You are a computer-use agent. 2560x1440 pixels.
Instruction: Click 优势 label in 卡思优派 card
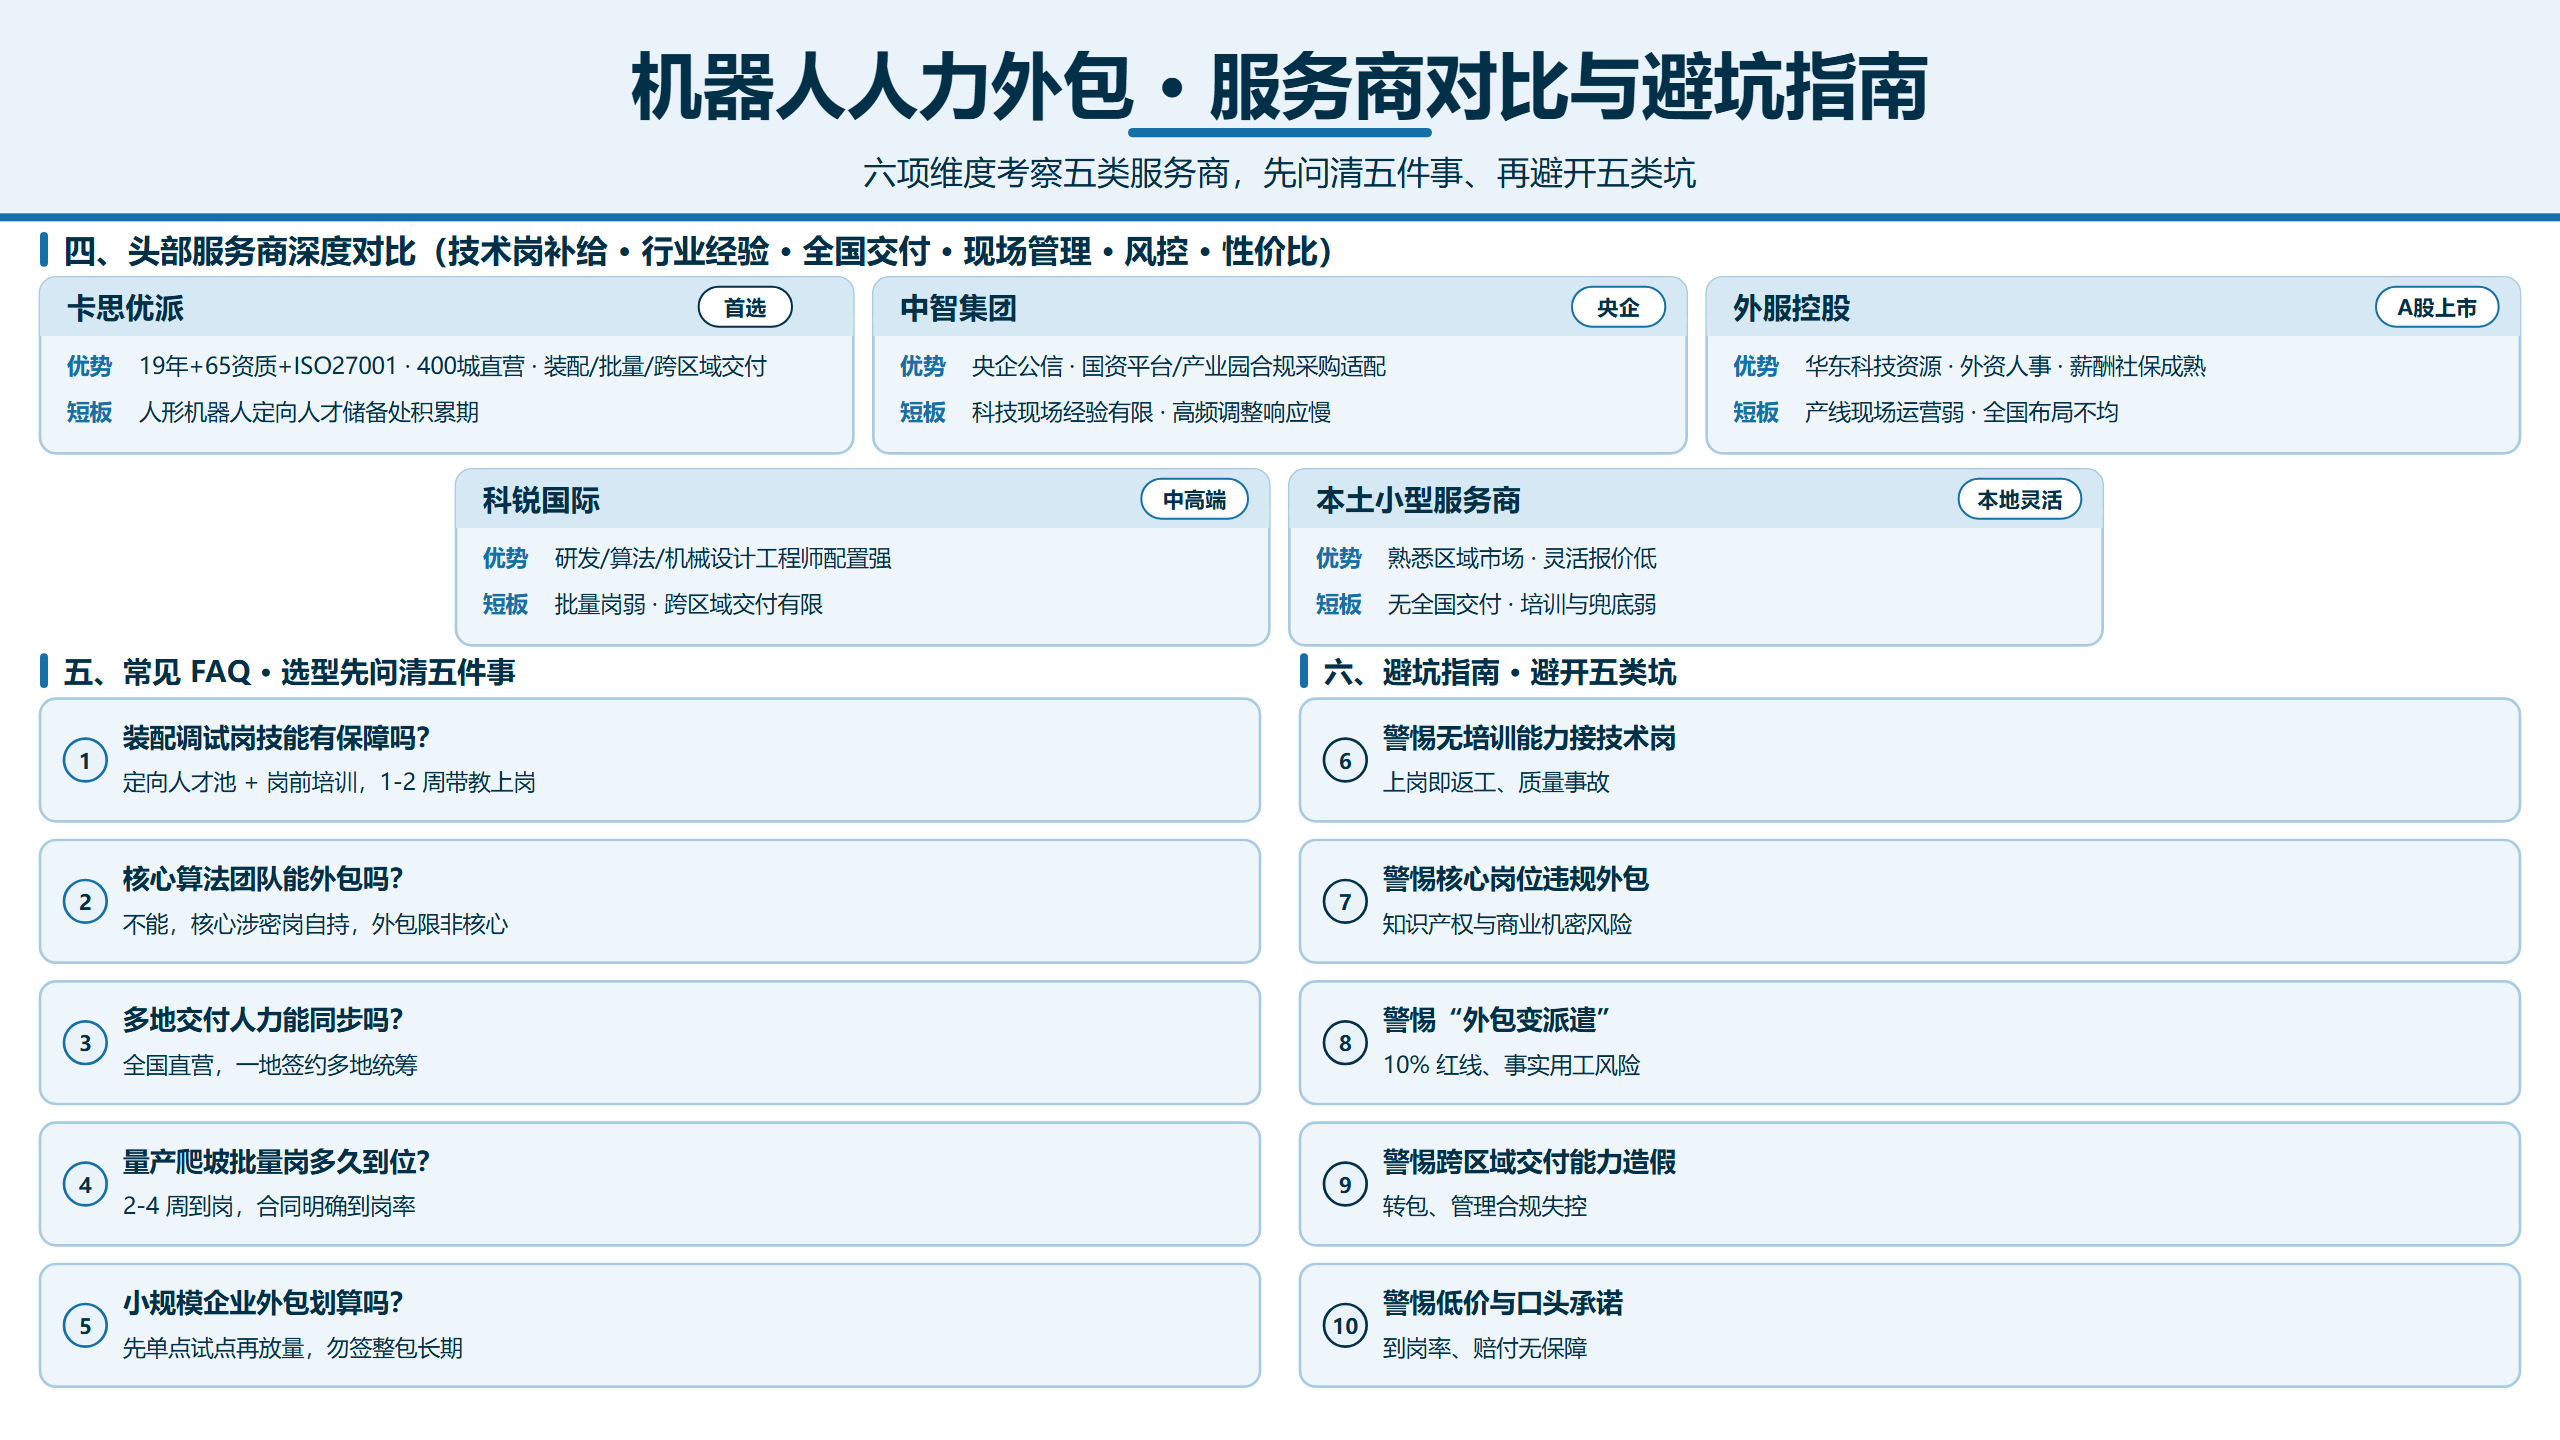pyautogui.click(x=89, y=366)
